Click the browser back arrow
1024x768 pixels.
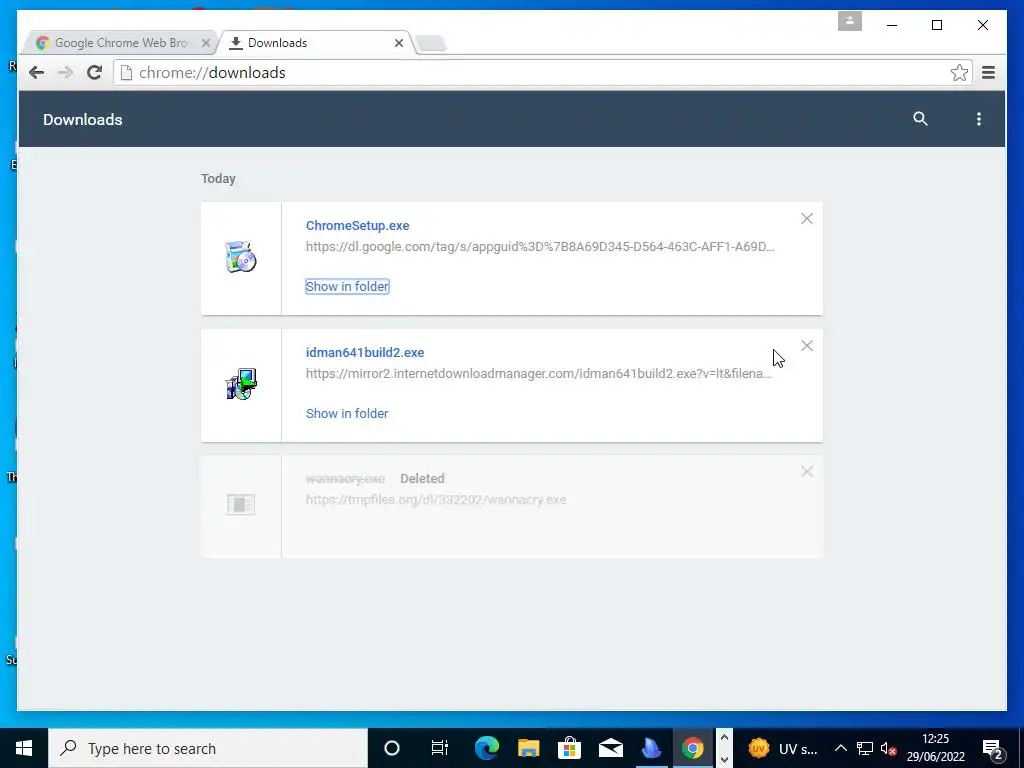point(37,72)
